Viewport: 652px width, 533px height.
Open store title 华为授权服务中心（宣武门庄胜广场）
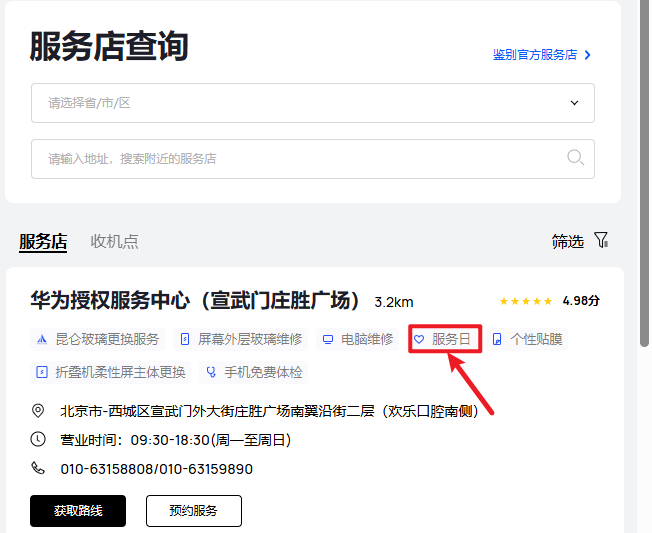(x=195, y=300)
